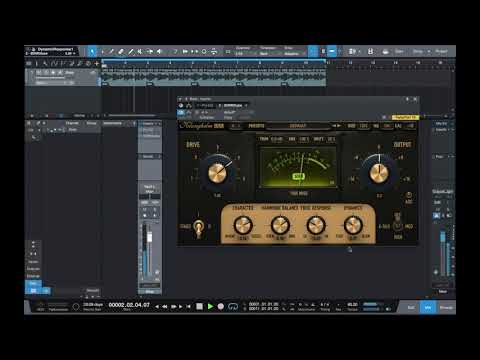Screen dimensions: 480x360
Task: Start playback with the green Play button
Action: 210,306
